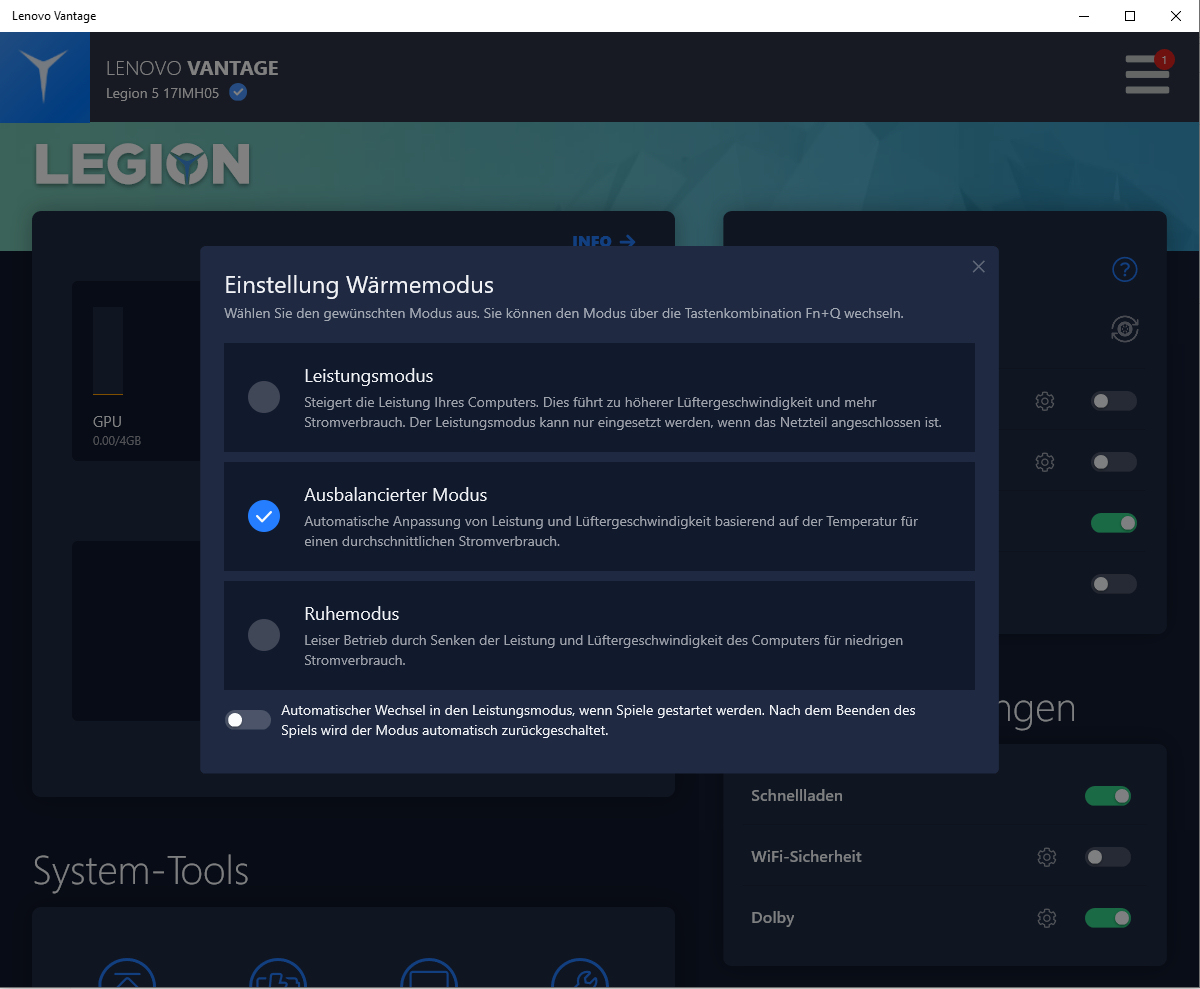Click the GPU memory usage bar
The height and width of the screenshot is (989, 1200).
[x=108, y=352]
